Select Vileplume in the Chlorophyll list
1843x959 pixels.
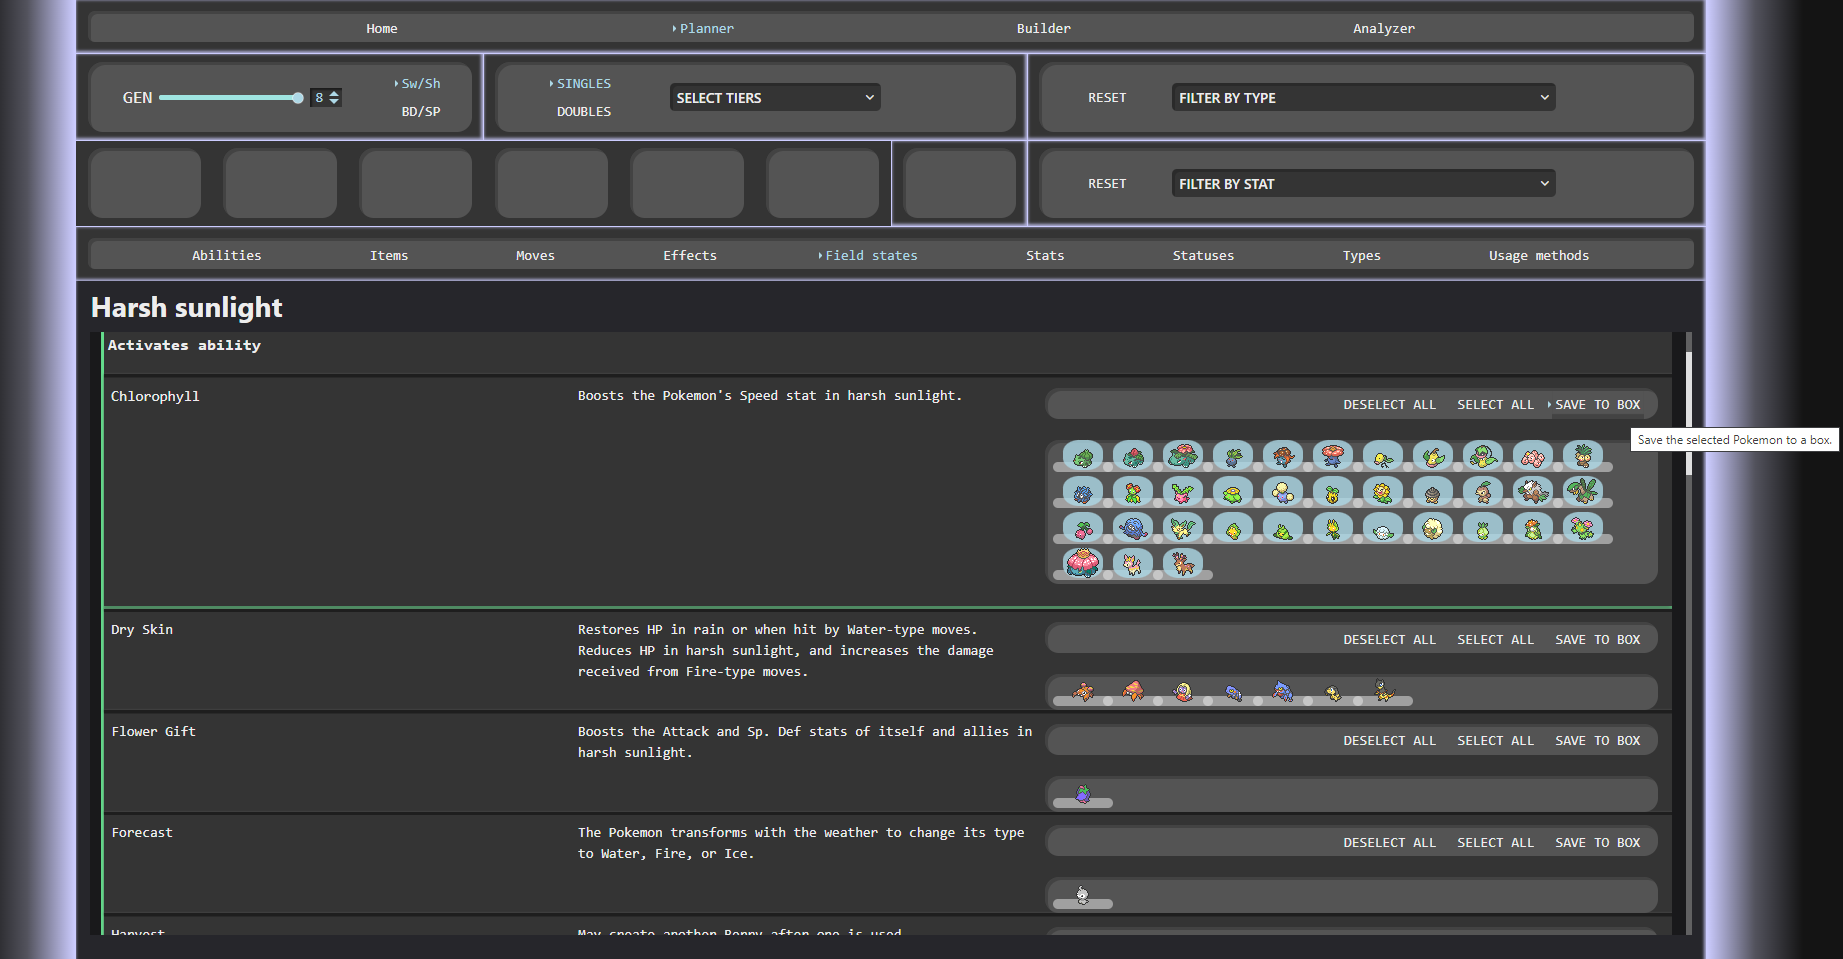point(1333,457)
